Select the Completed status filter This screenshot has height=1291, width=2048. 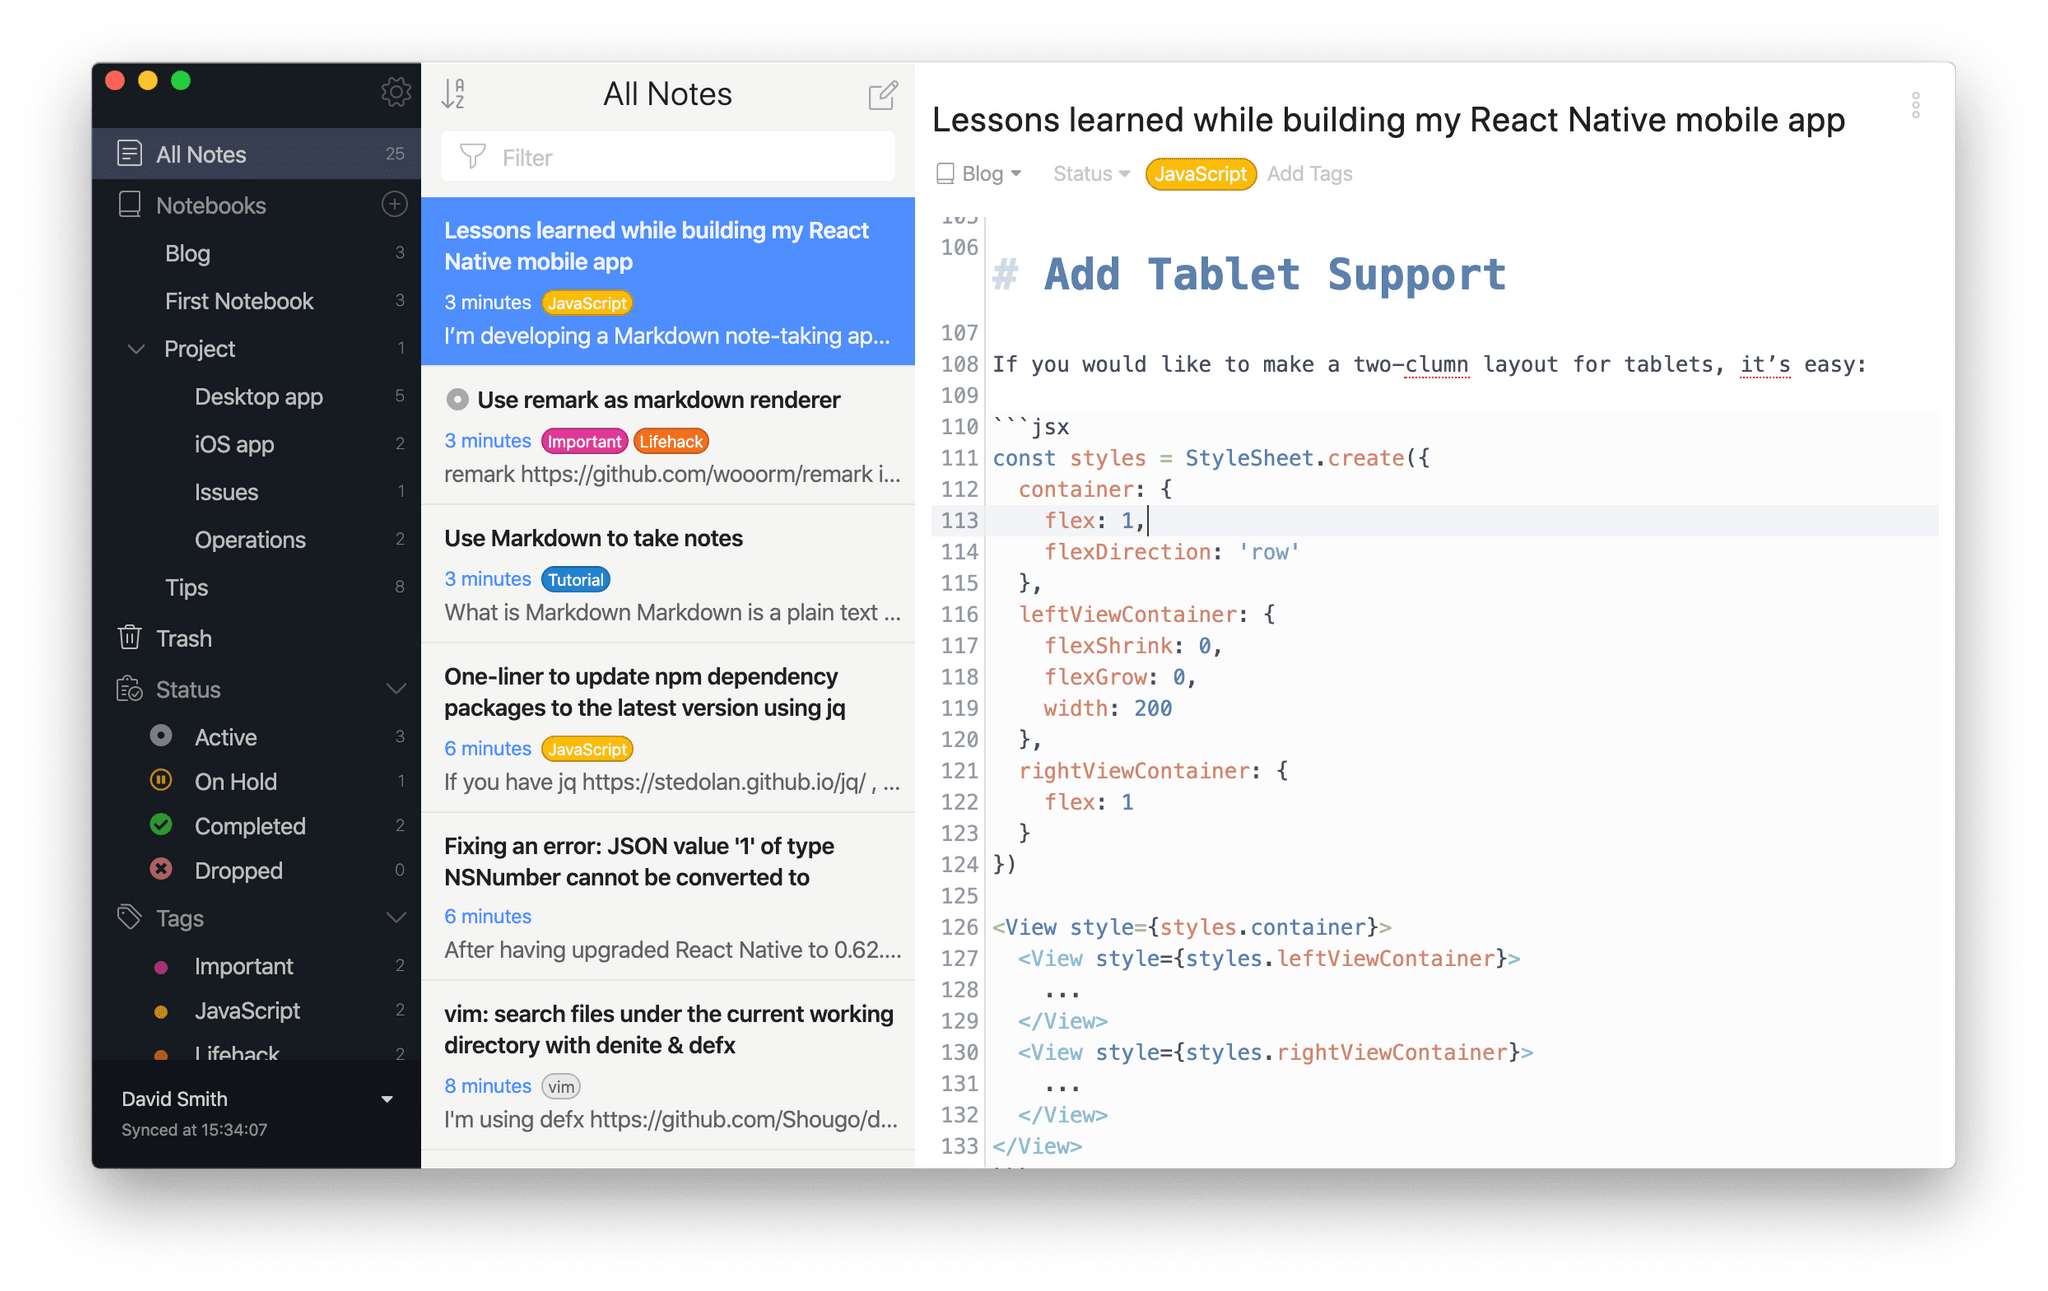(x=250, y=826)
